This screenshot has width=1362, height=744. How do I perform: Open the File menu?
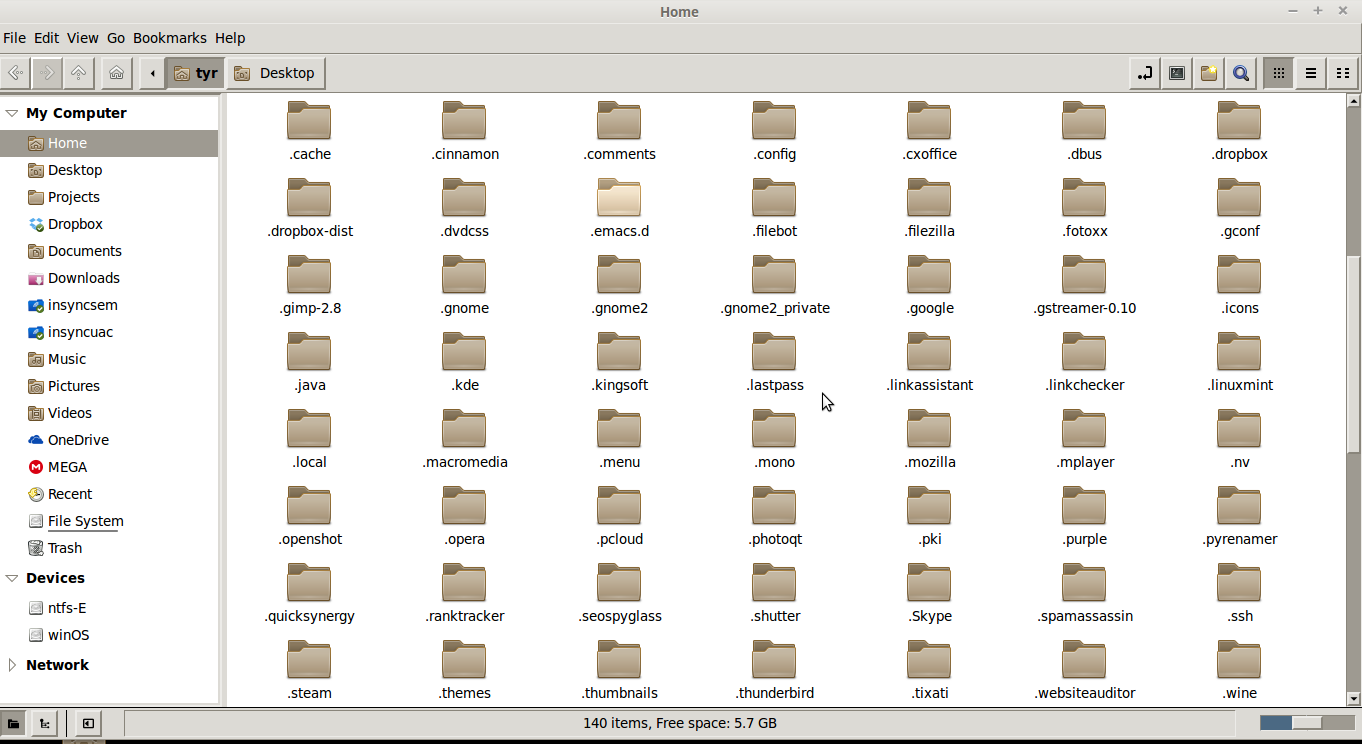14,38
